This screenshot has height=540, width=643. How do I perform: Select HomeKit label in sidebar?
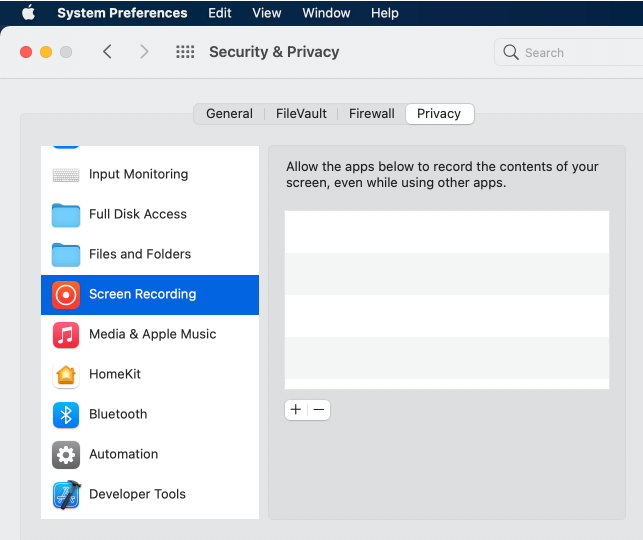115,374
